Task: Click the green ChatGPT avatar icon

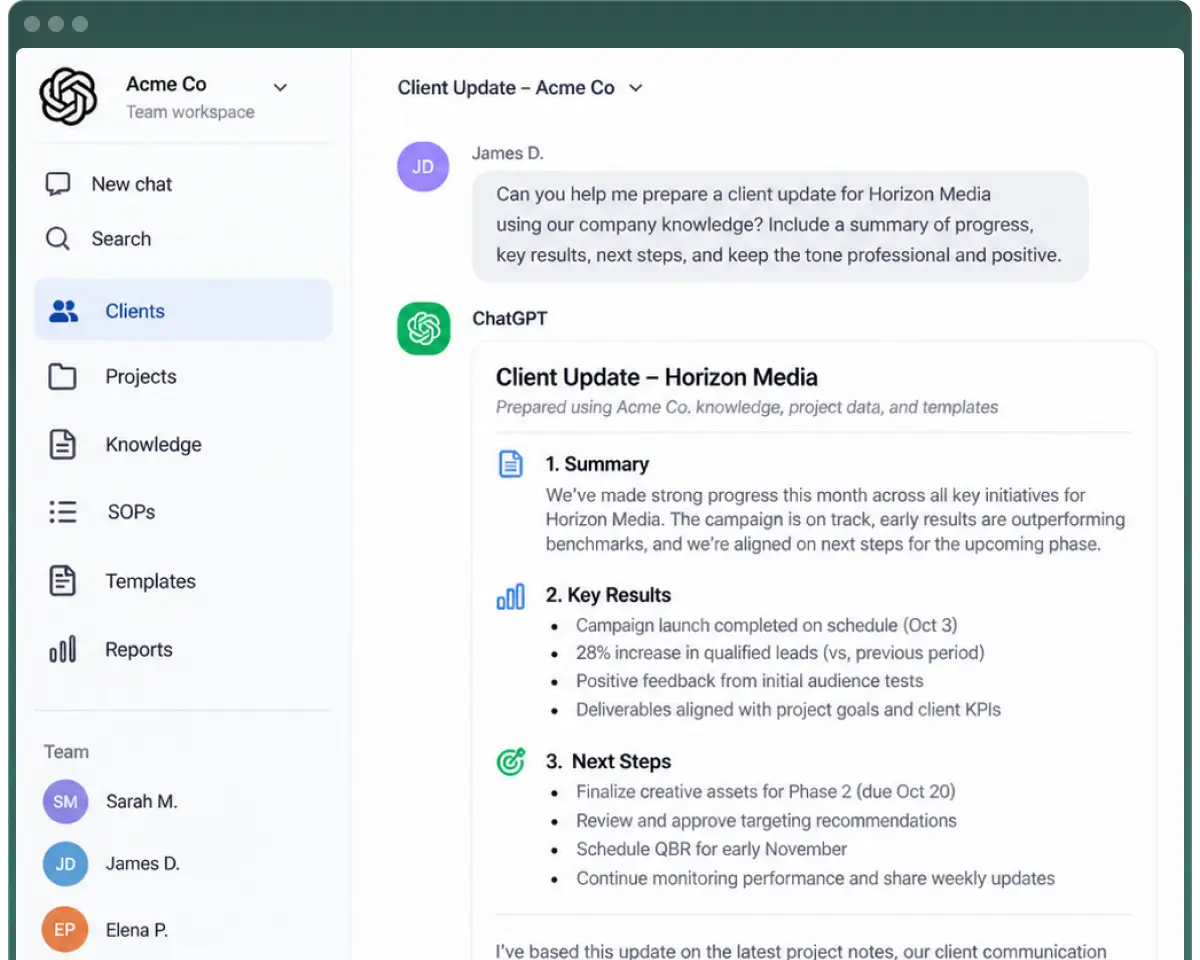Action: (424, 328)
